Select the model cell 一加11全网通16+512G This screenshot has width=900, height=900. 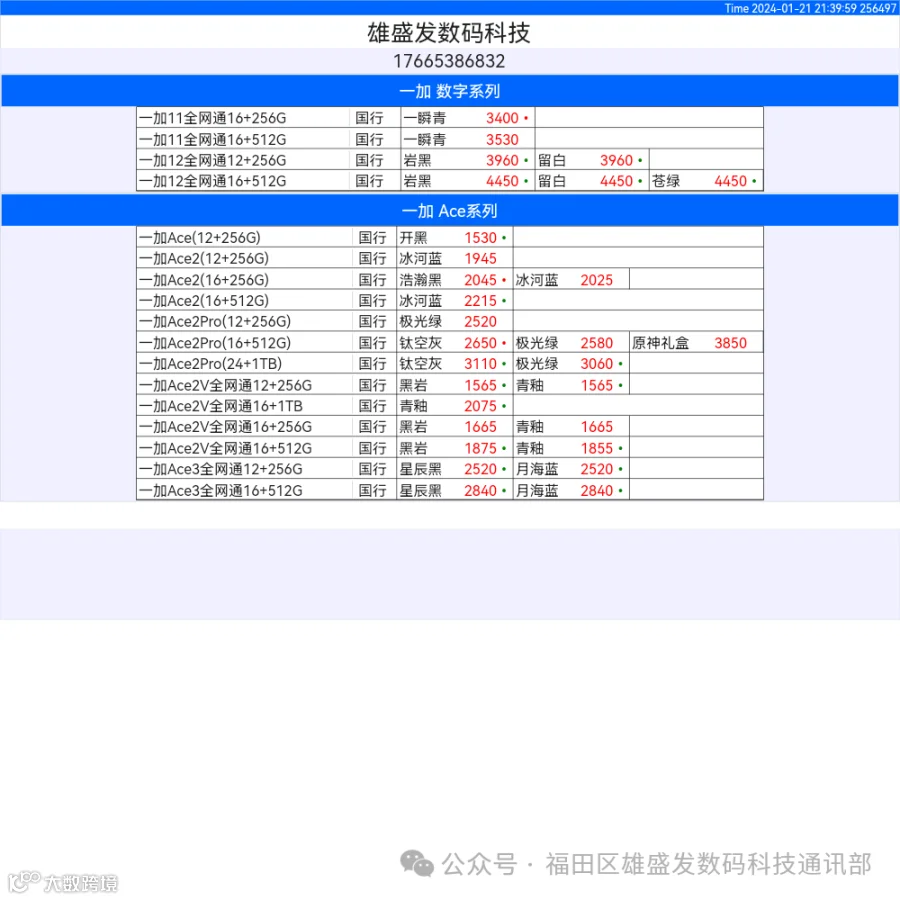(x=243, y=139)
